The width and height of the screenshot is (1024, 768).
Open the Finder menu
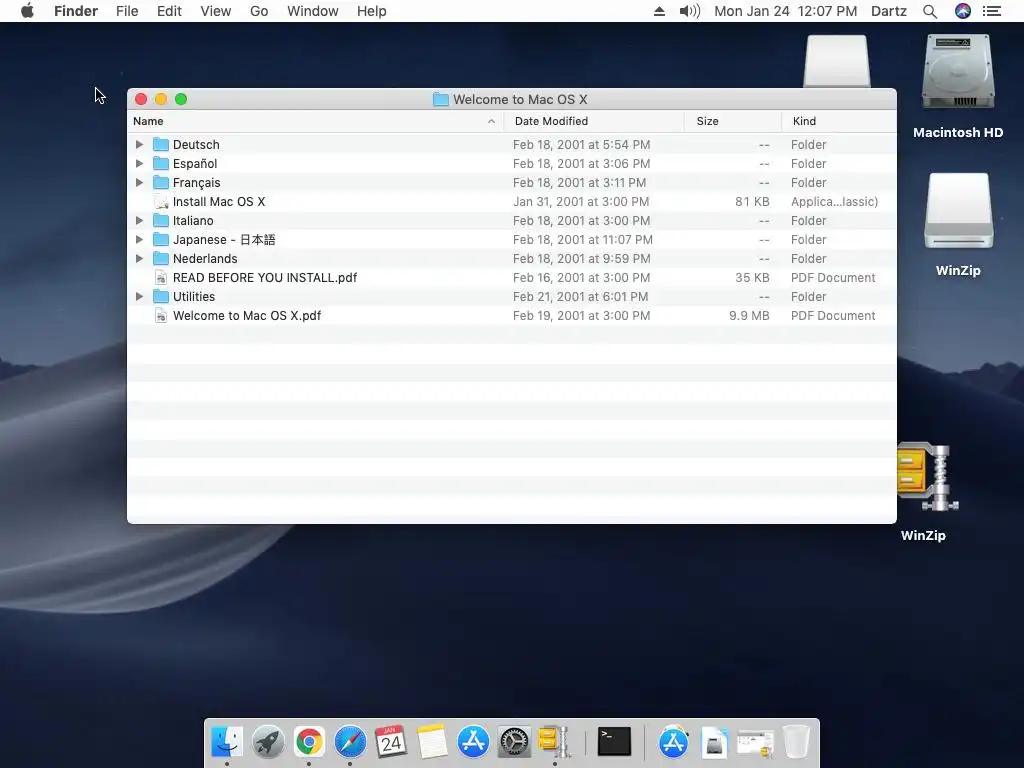tap(76, 11)
